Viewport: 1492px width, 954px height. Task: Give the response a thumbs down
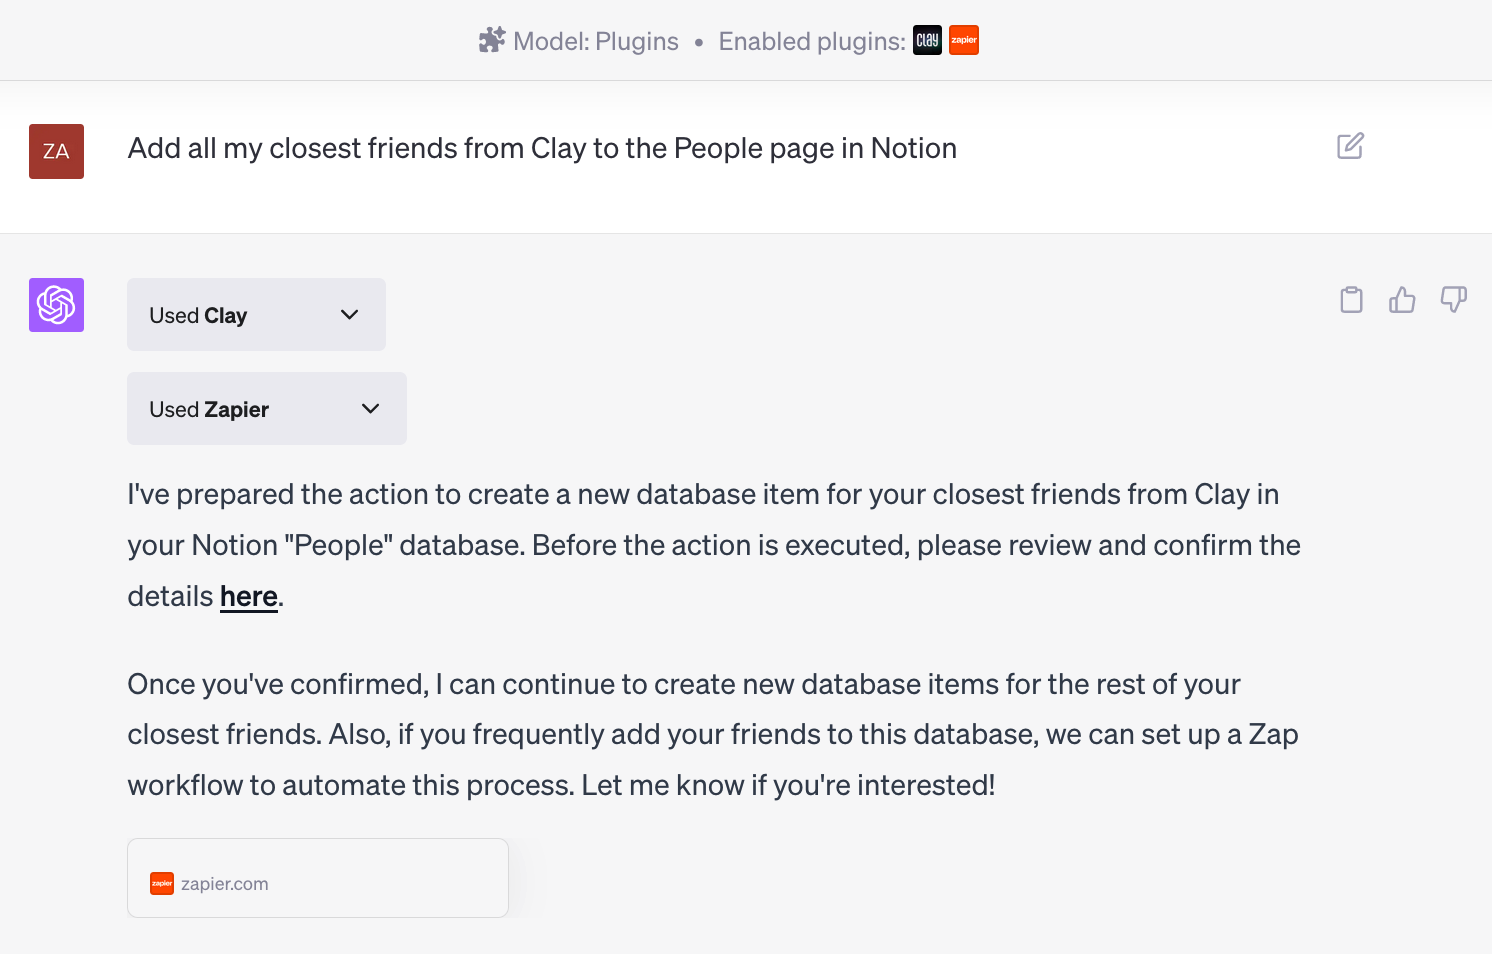click(x=1453, y=299)
